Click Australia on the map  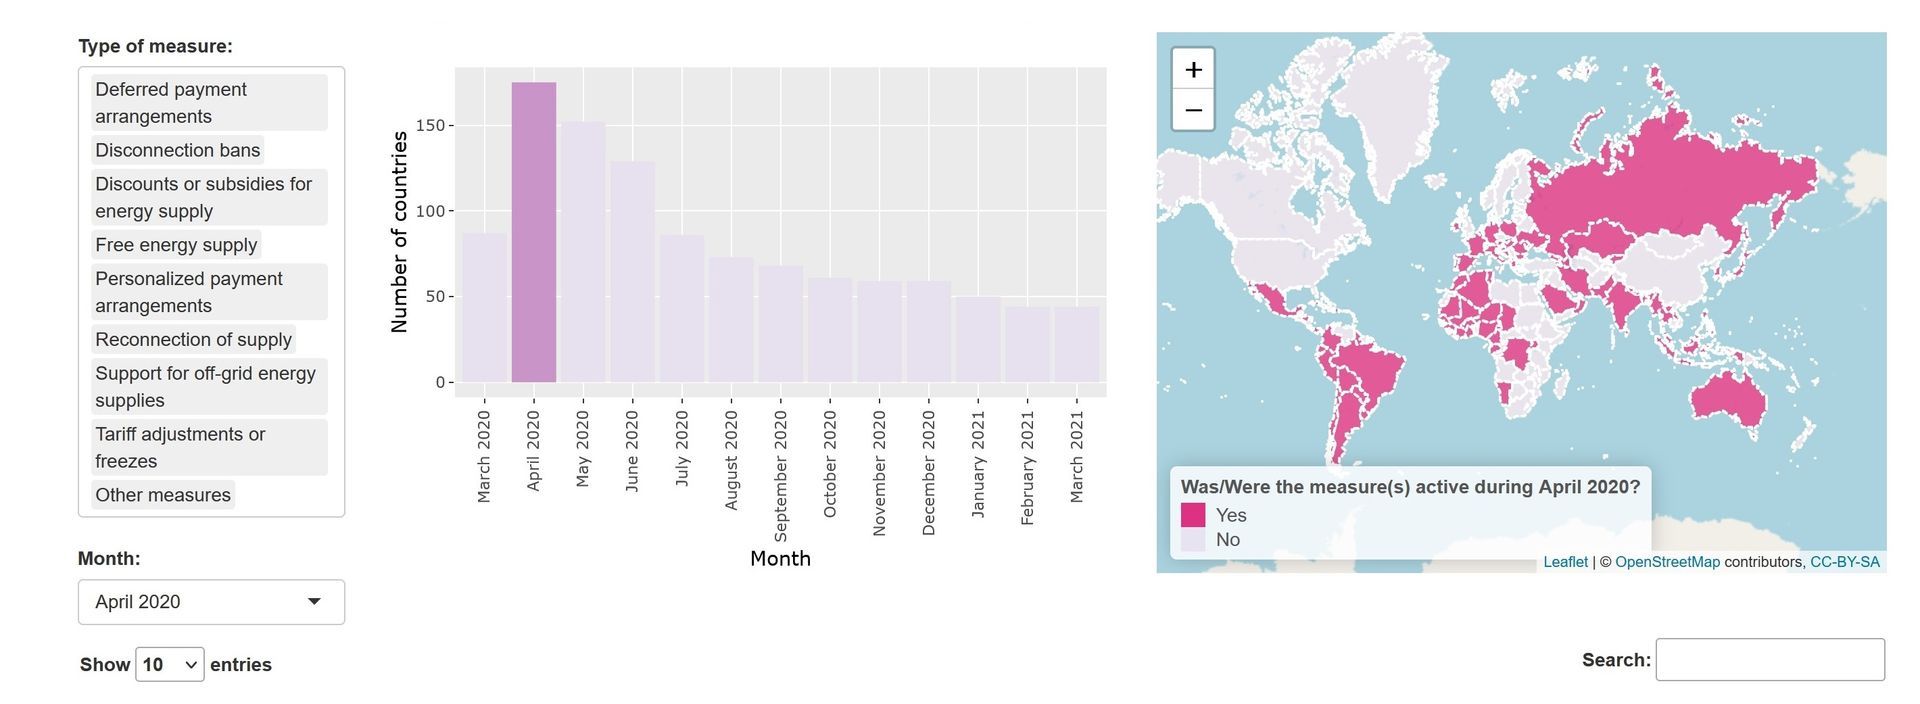tap(1729, 399)
